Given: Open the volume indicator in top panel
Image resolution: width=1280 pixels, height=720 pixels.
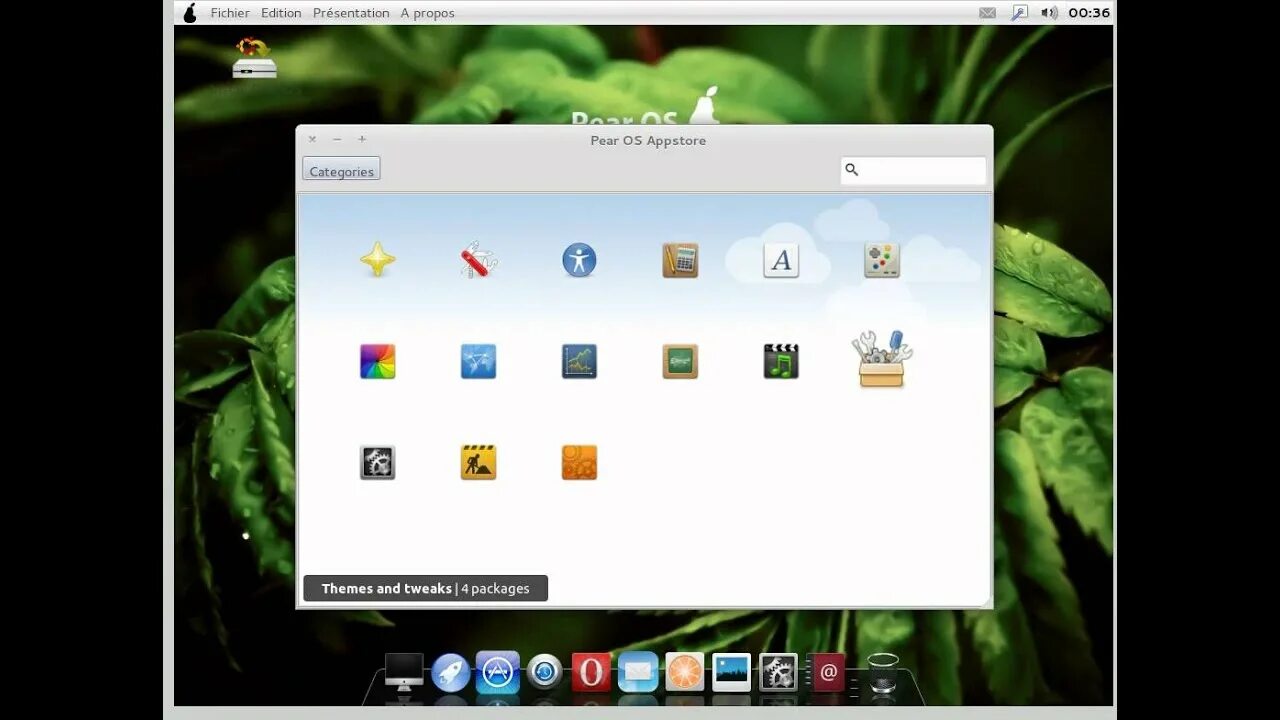Looking at the screenshot, I should 1049,13.
